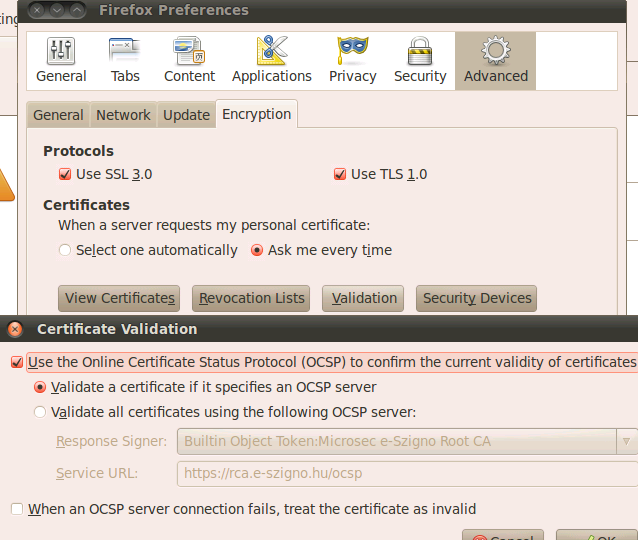Open the Revocation Lists button

251,298
